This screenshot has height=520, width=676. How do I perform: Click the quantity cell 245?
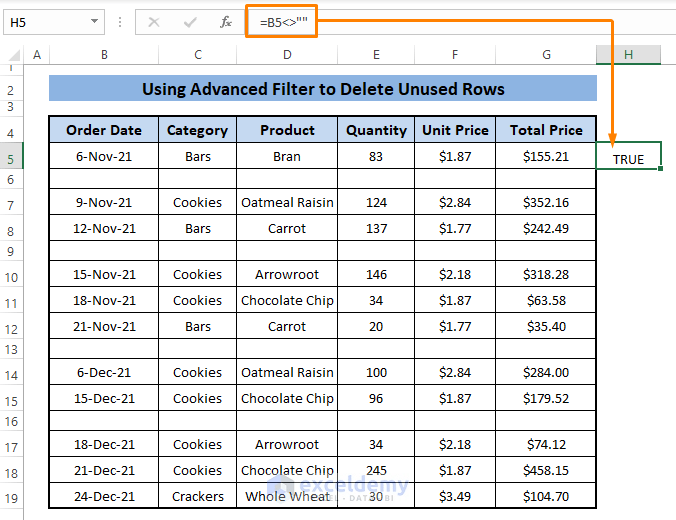[x=376, y=470]
